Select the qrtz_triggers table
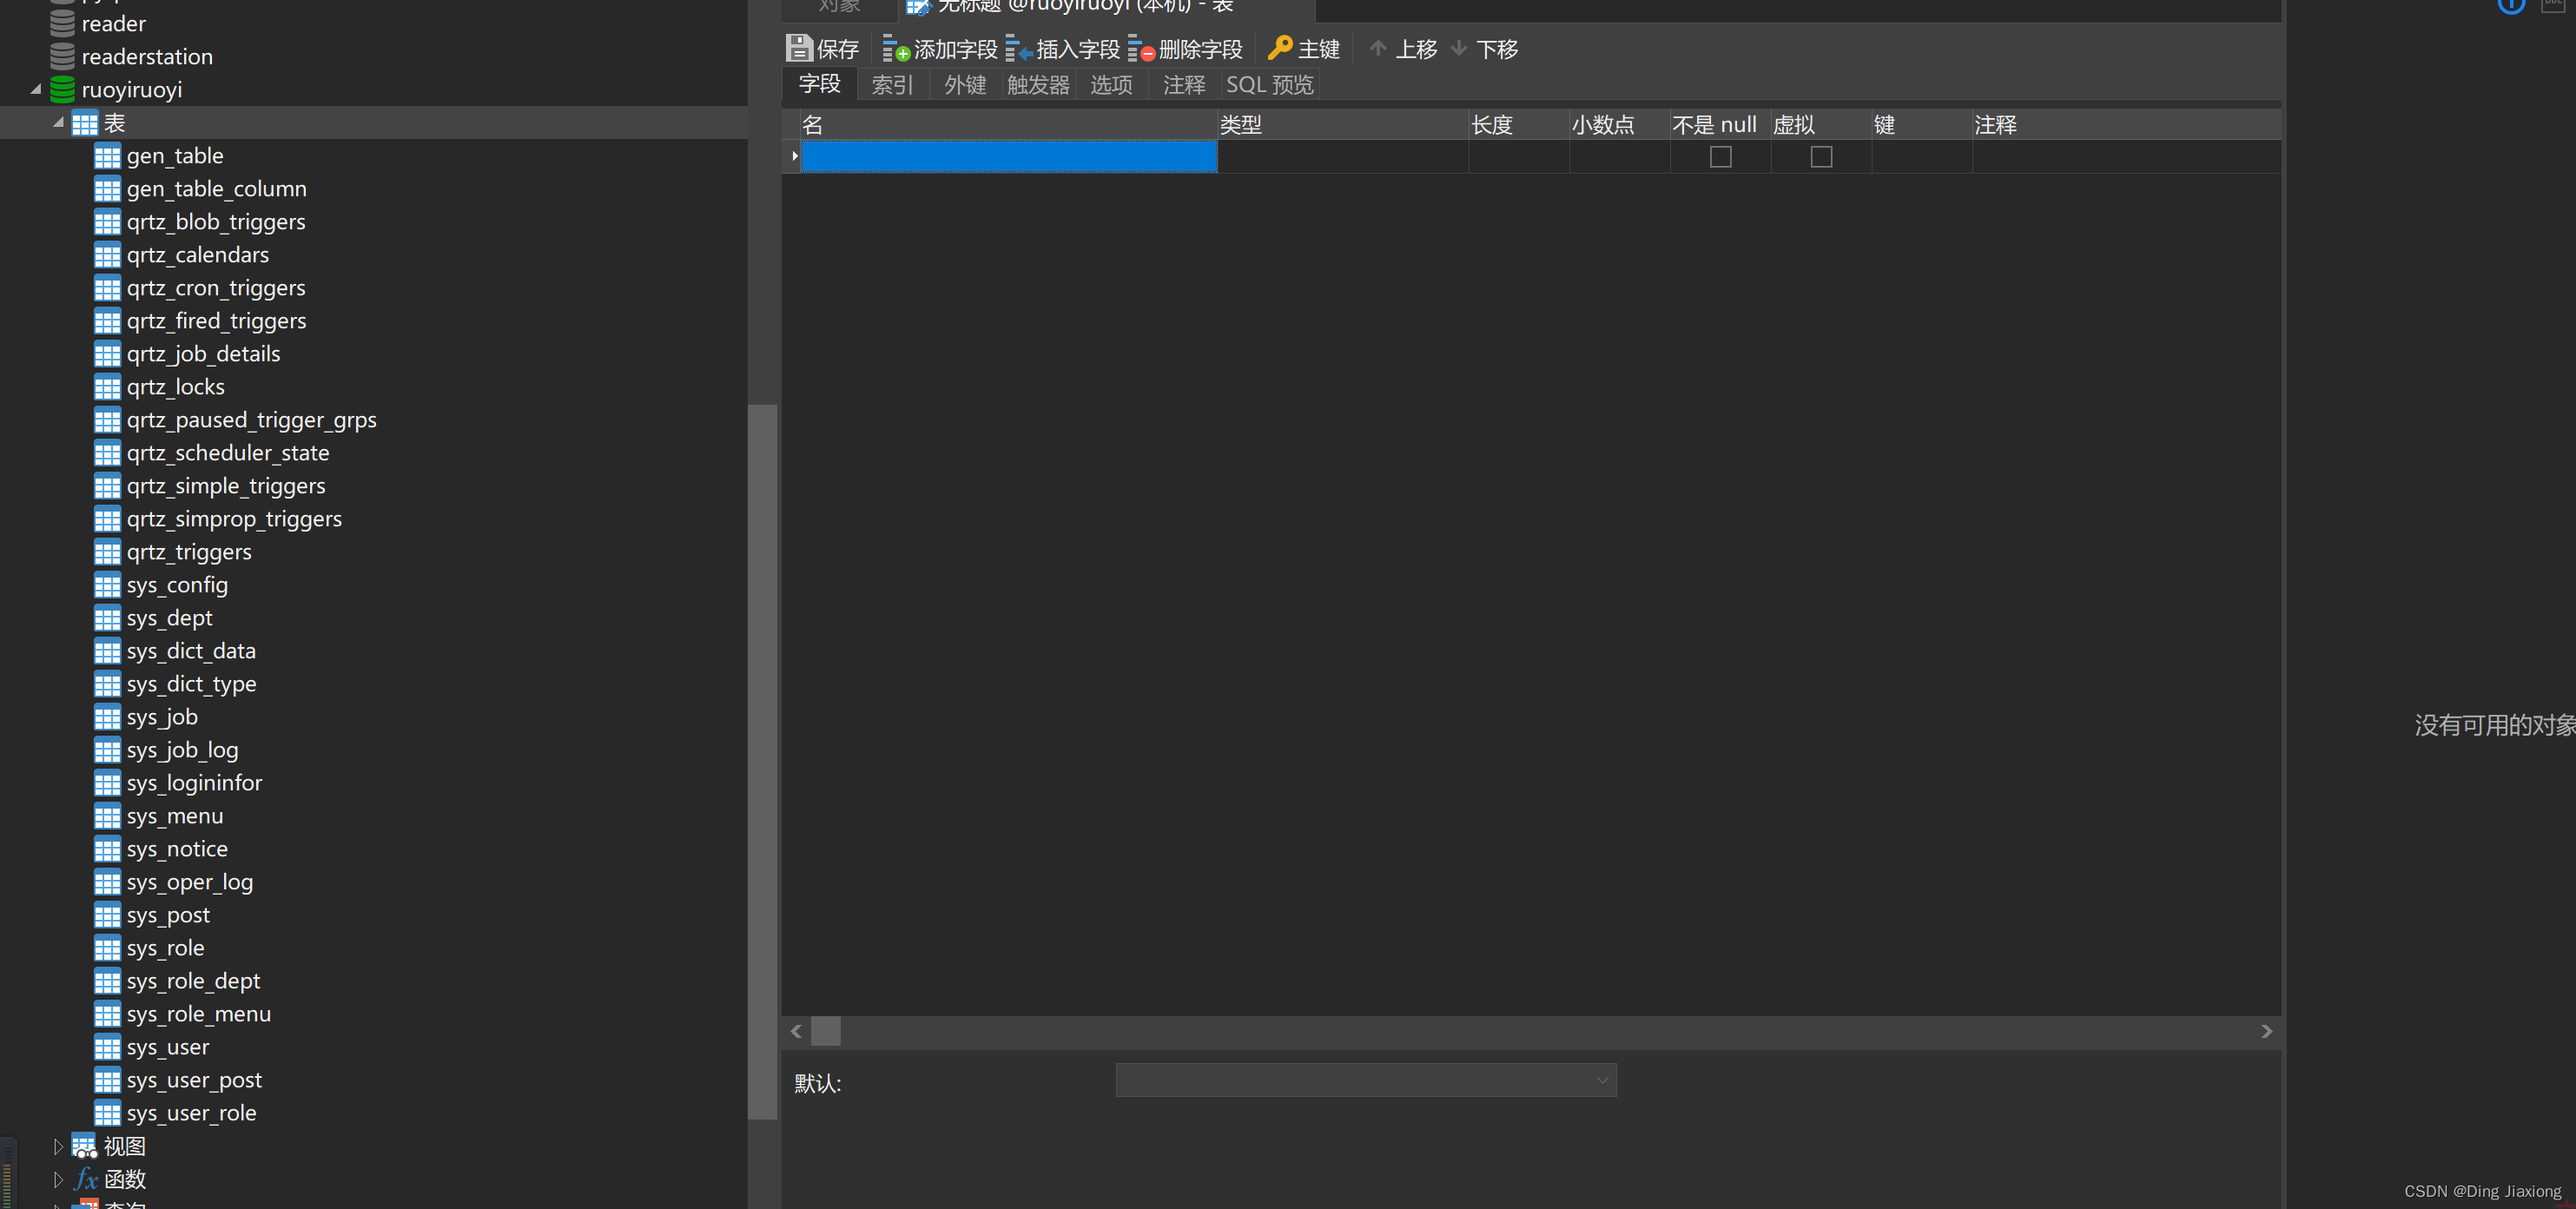This screenshot has height=1209, width=2576. click(x=188, y=552)
